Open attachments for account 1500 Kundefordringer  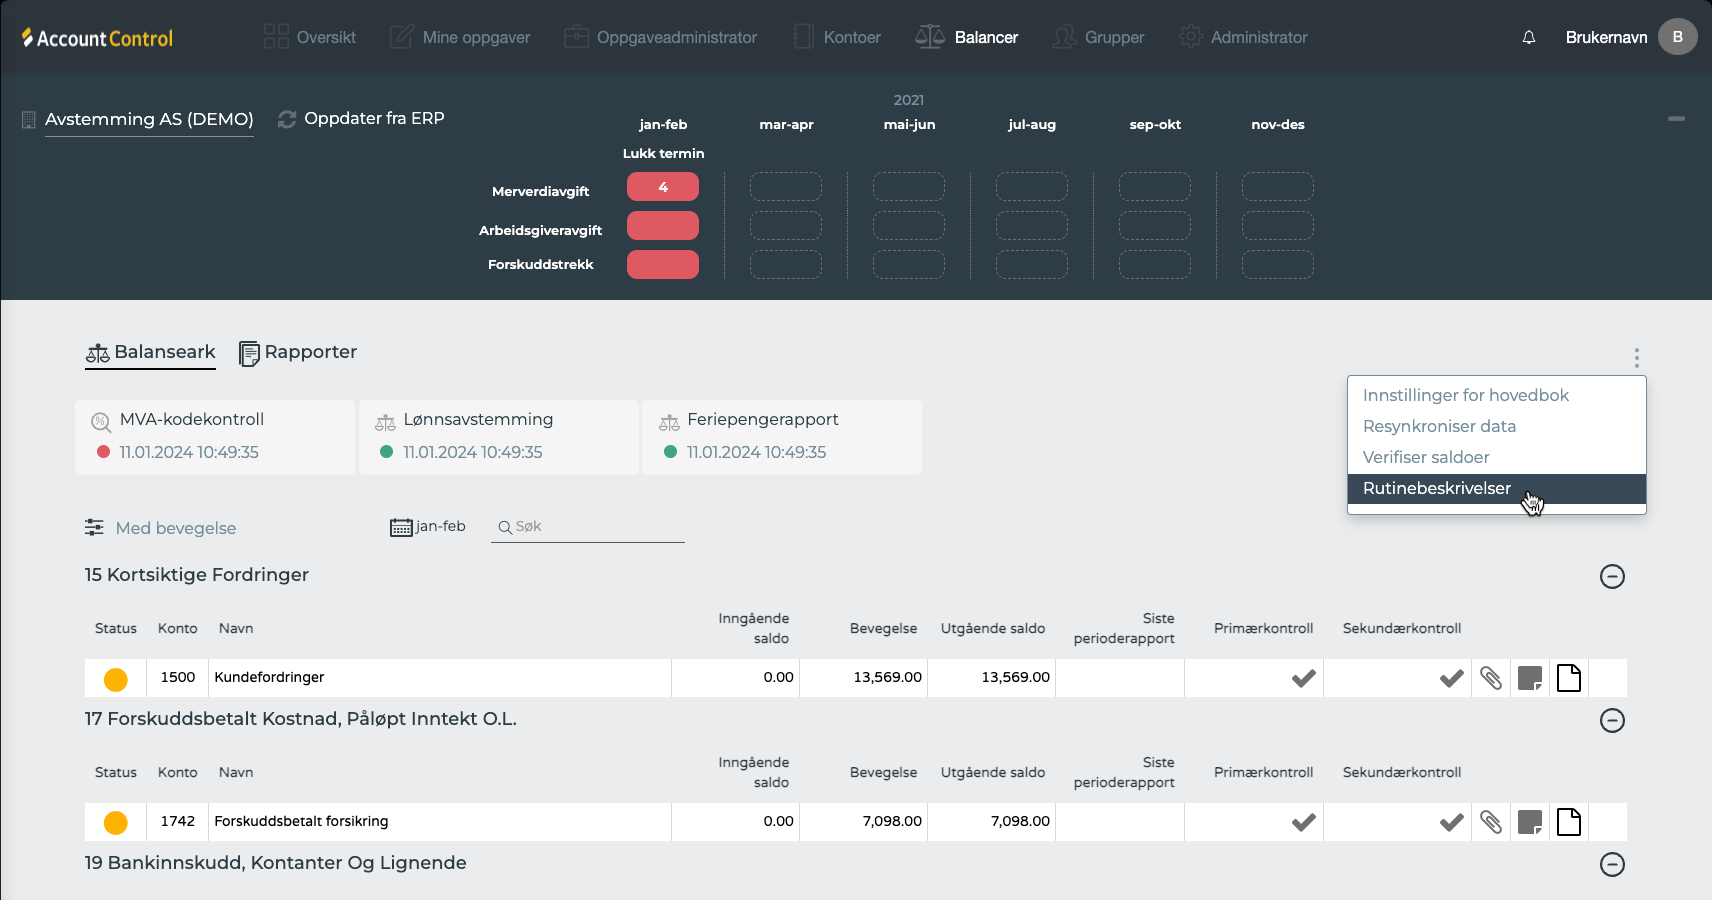tap(1490, 678)
